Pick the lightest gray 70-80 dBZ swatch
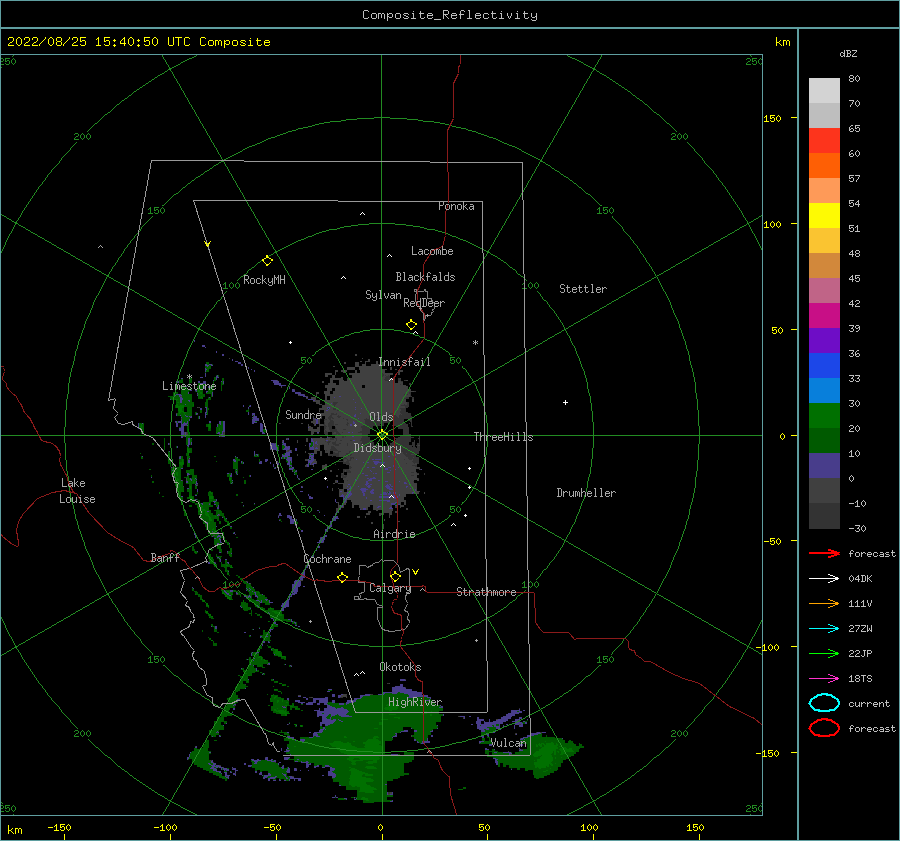 coord(824,91)
